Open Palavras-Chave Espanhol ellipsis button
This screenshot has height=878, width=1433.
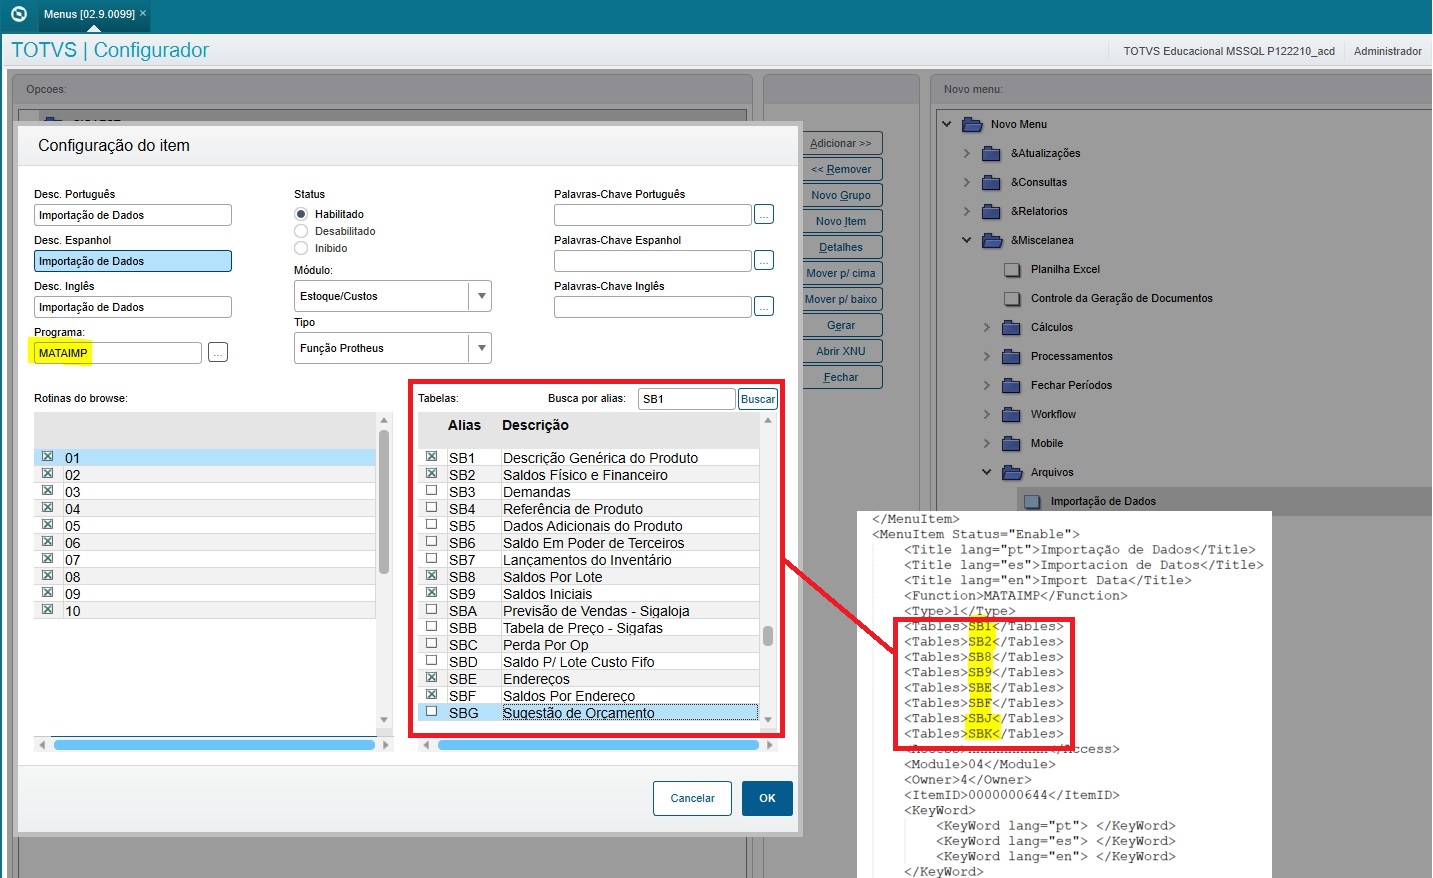click(764, 260)
